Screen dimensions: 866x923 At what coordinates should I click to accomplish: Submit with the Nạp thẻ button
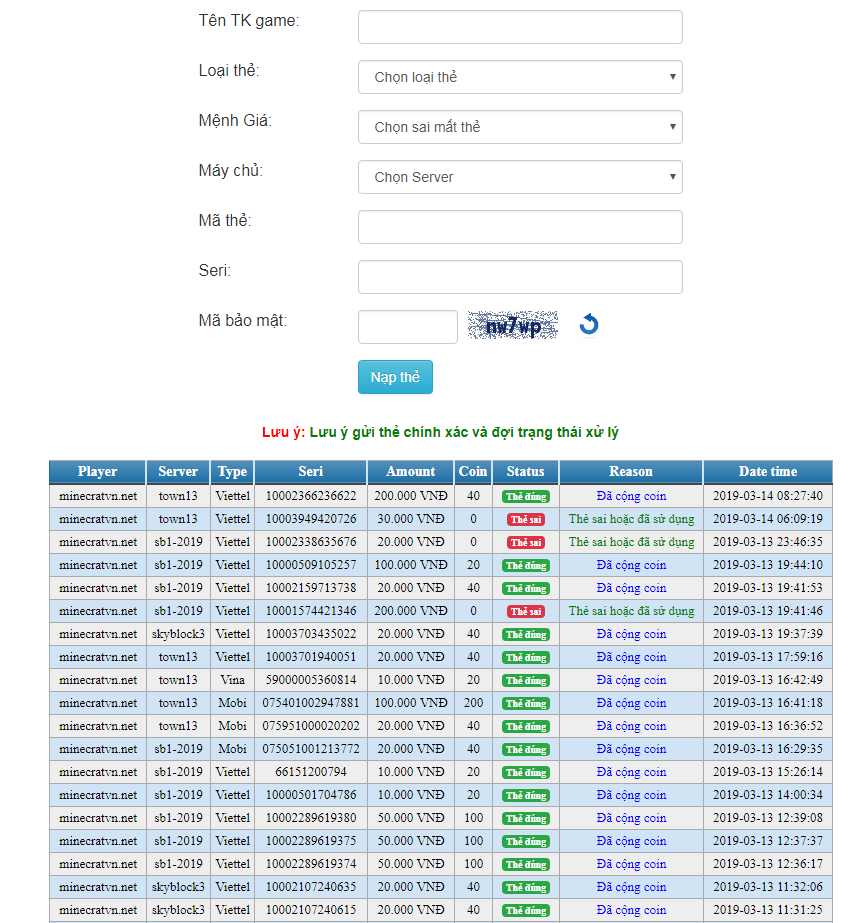pyautogui.click(x=396, y=377)
